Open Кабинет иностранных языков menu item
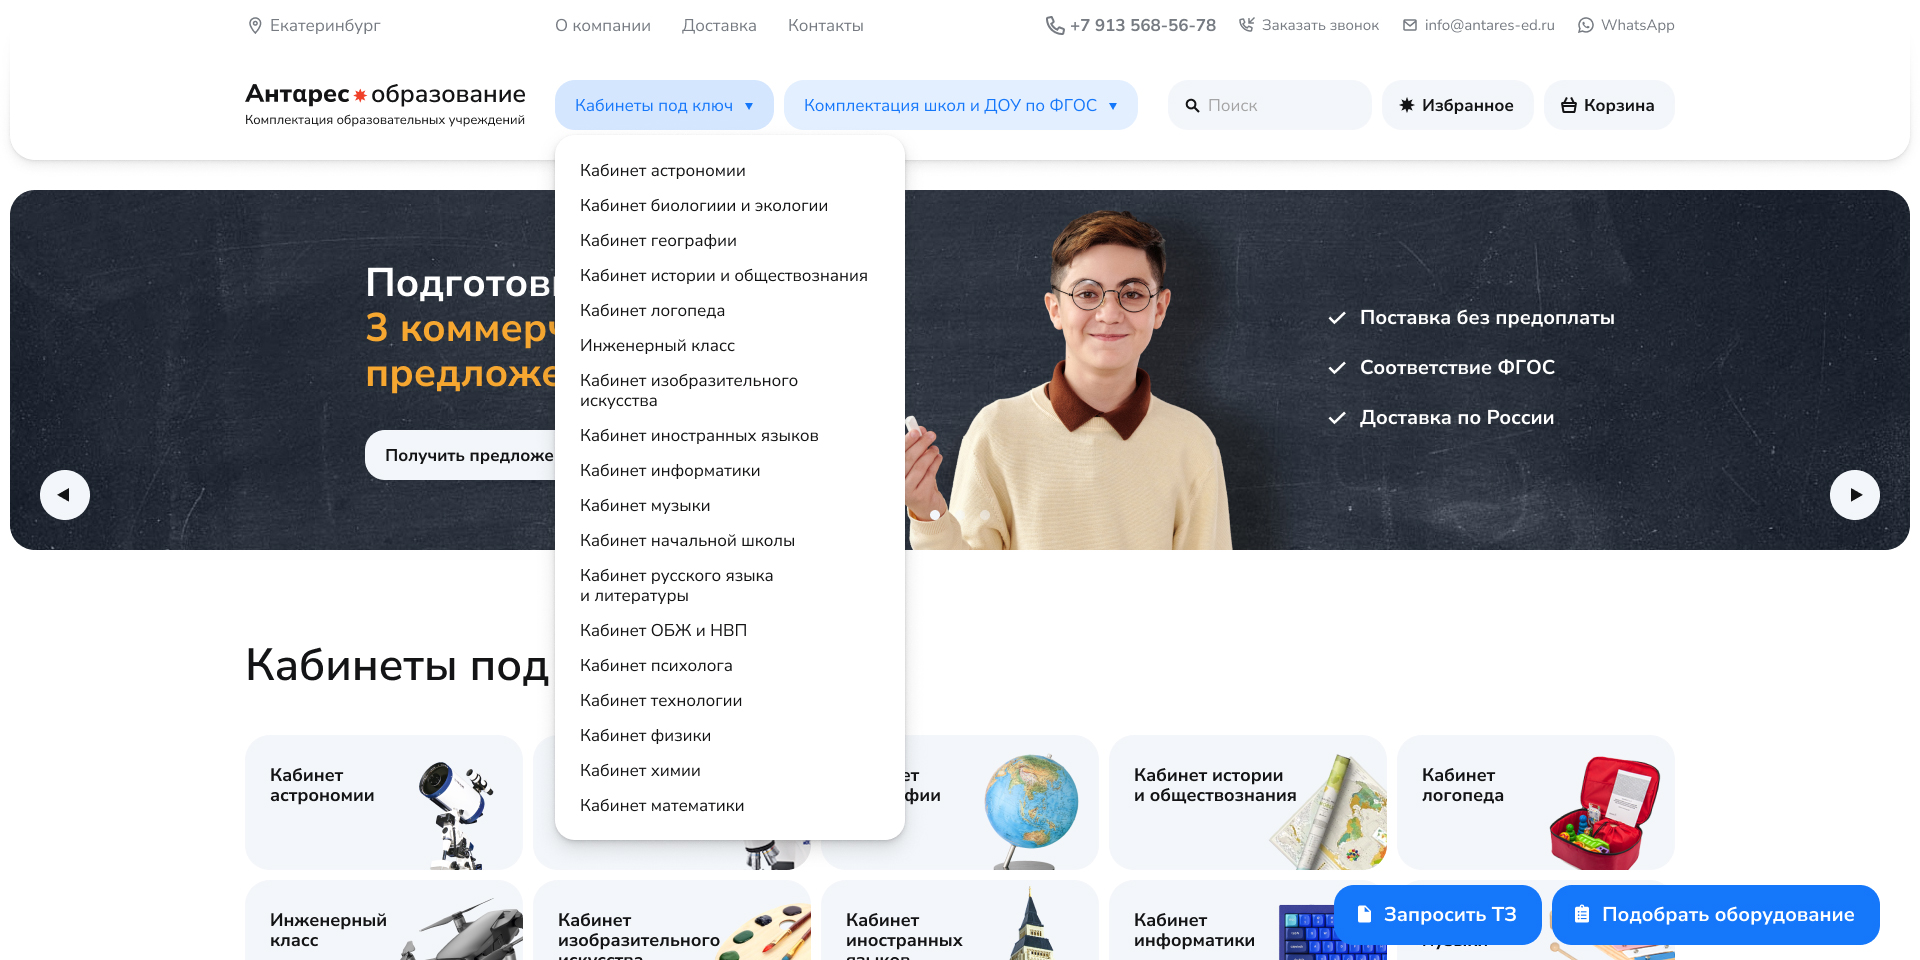This screenshot has width=1920, height=960. 699,435
